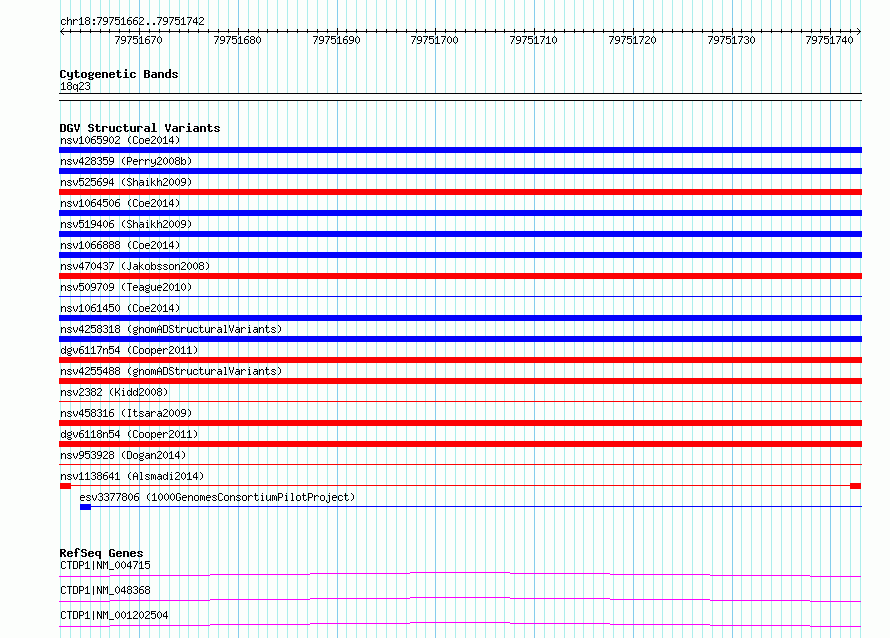The width and height of the screenshot is (890, 638).
Task: Select the nsv525694 red variant bar
Action: tap(460, 192)
